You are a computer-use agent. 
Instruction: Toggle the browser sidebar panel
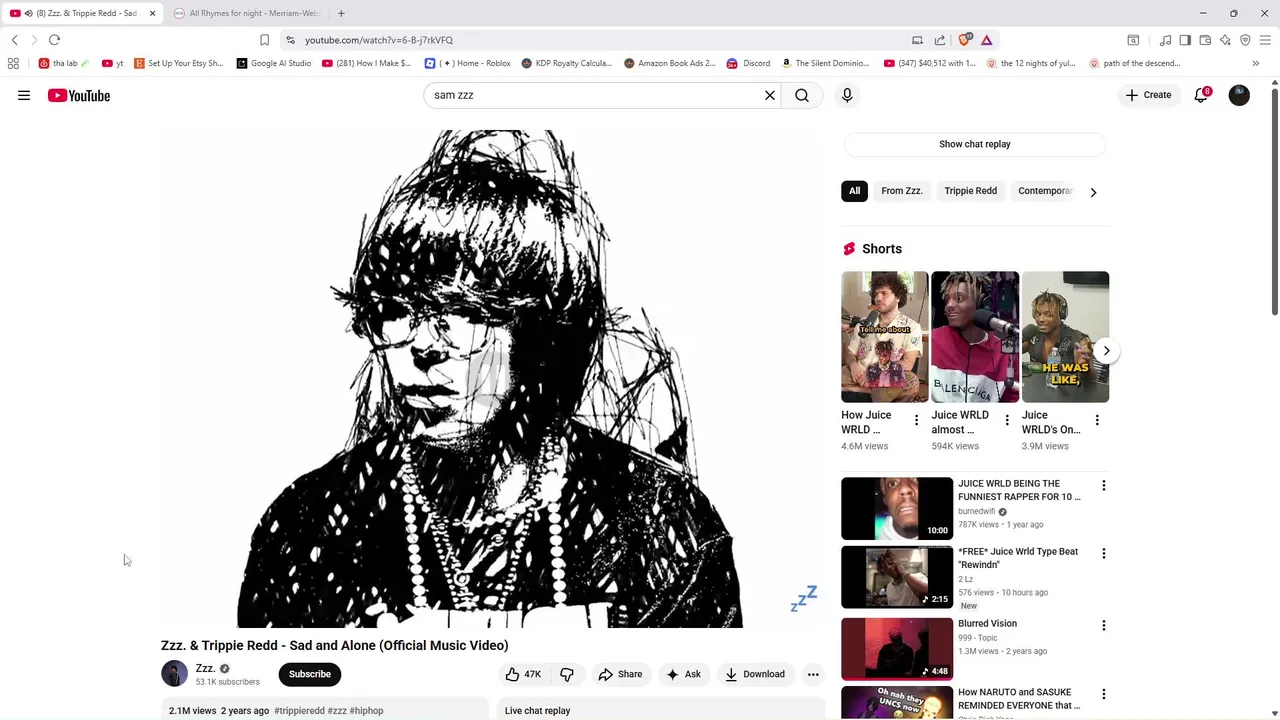(x=1185, y=40)
